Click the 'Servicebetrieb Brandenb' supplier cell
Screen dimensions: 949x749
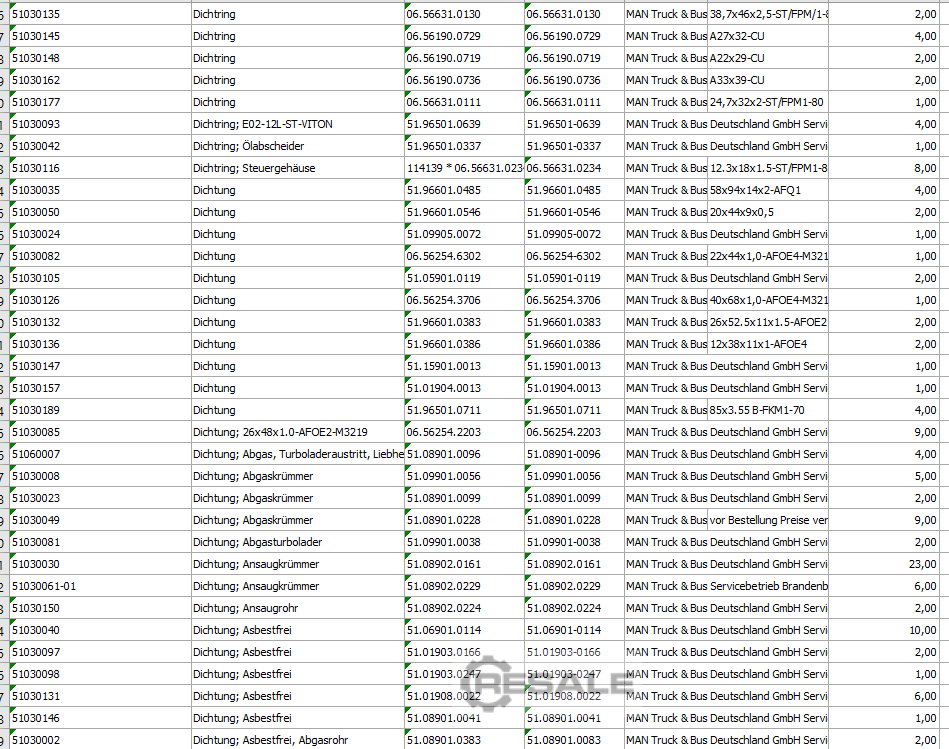(726, 586)
